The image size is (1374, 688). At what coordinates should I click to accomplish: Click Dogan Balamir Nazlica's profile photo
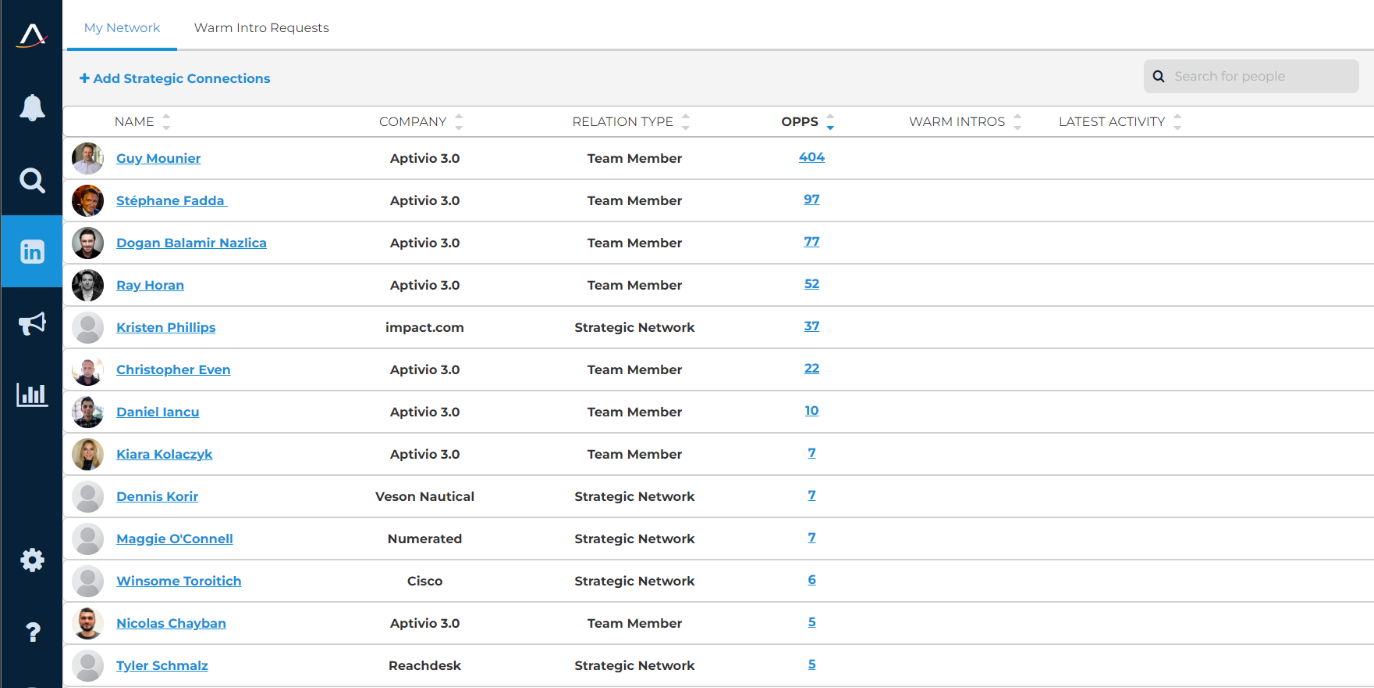click(88, 243)
